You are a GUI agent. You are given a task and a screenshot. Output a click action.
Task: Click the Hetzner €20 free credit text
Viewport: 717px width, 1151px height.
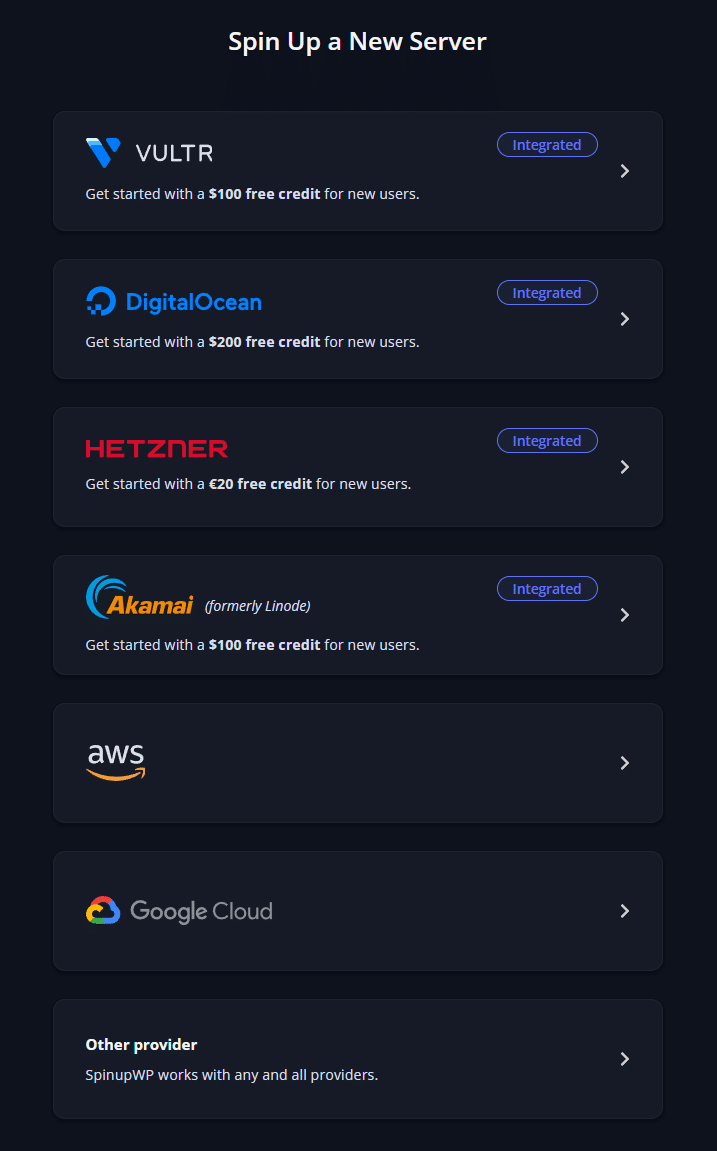(x=261, y=484)
